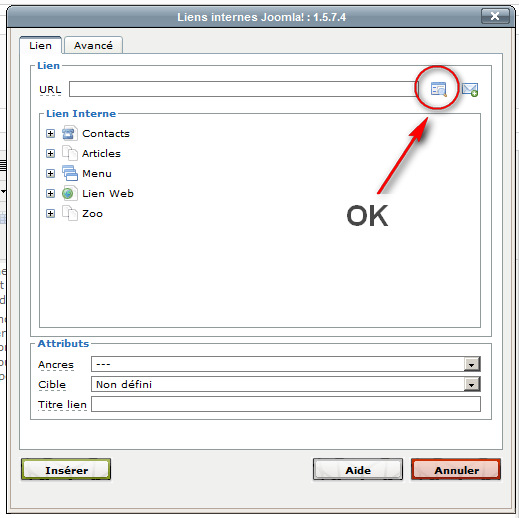Open the browse links icon beside URL
This screenshot has width=519, height=518.
[x=438, y=89]
